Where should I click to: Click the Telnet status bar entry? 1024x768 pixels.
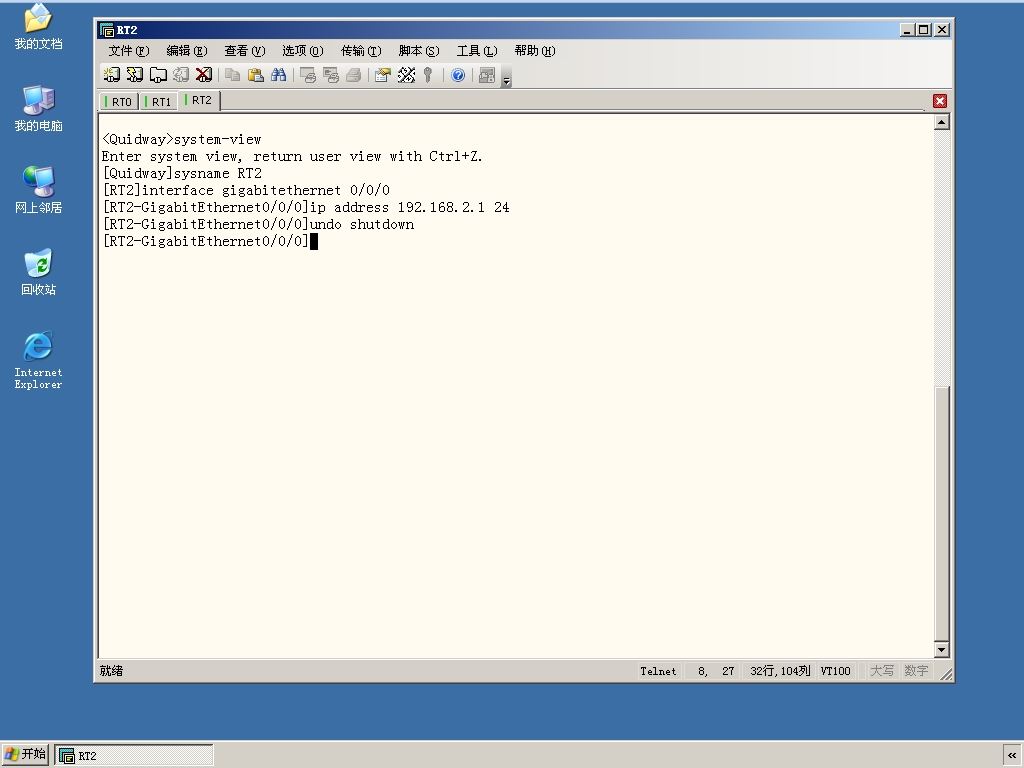pyautogui.click(x=658, y=671)
